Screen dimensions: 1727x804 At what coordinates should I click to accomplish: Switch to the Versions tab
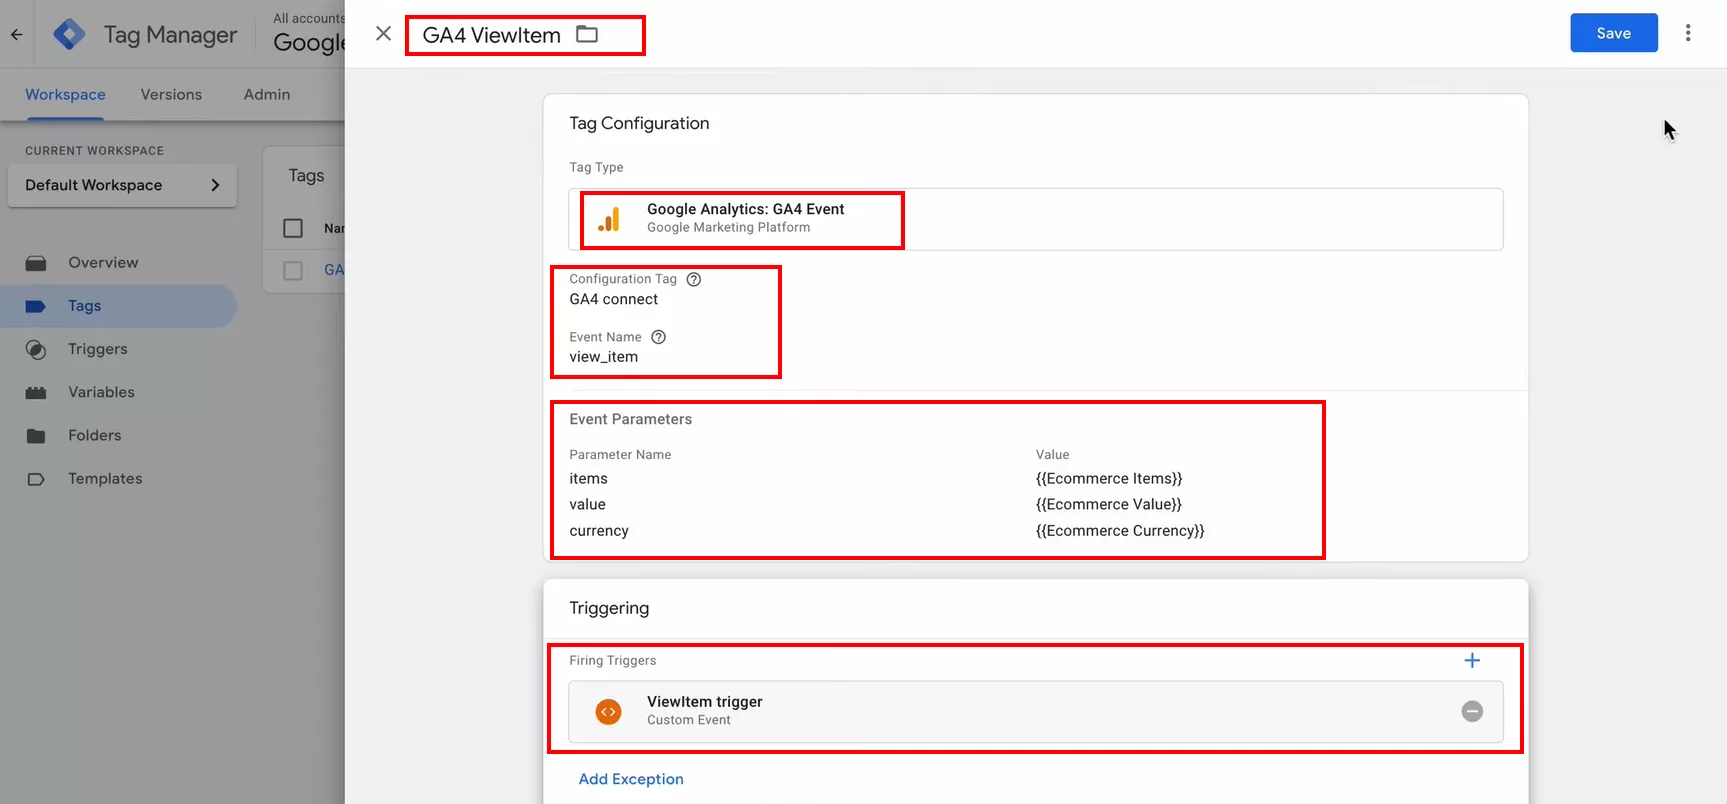(171, 94)
